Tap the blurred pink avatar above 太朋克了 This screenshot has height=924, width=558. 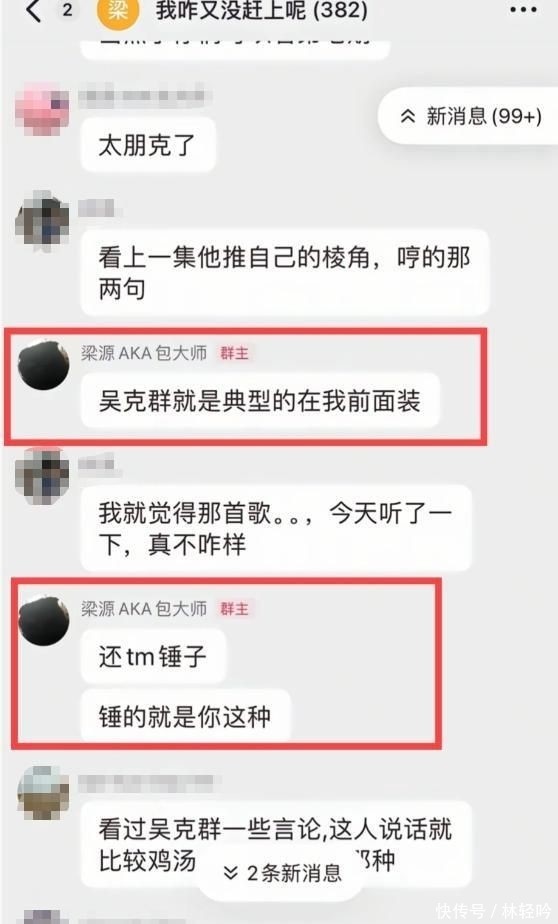click(x=42, y=109)
